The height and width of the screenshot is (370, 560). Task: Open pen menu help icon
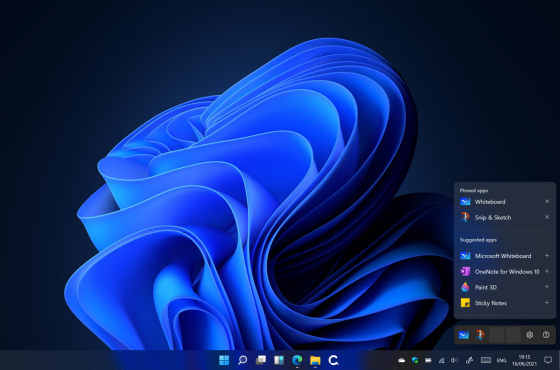point(546,335)
